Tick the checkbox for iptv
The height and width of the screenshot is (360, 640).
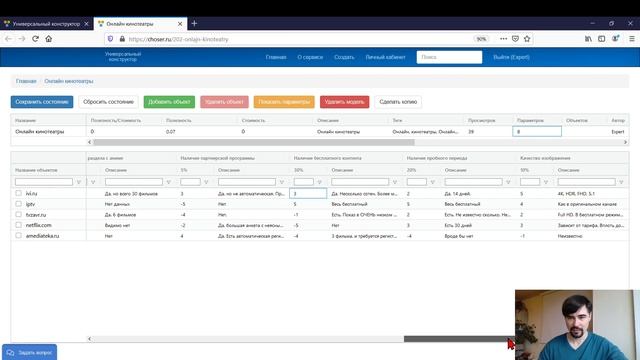(x=18, y=204)
